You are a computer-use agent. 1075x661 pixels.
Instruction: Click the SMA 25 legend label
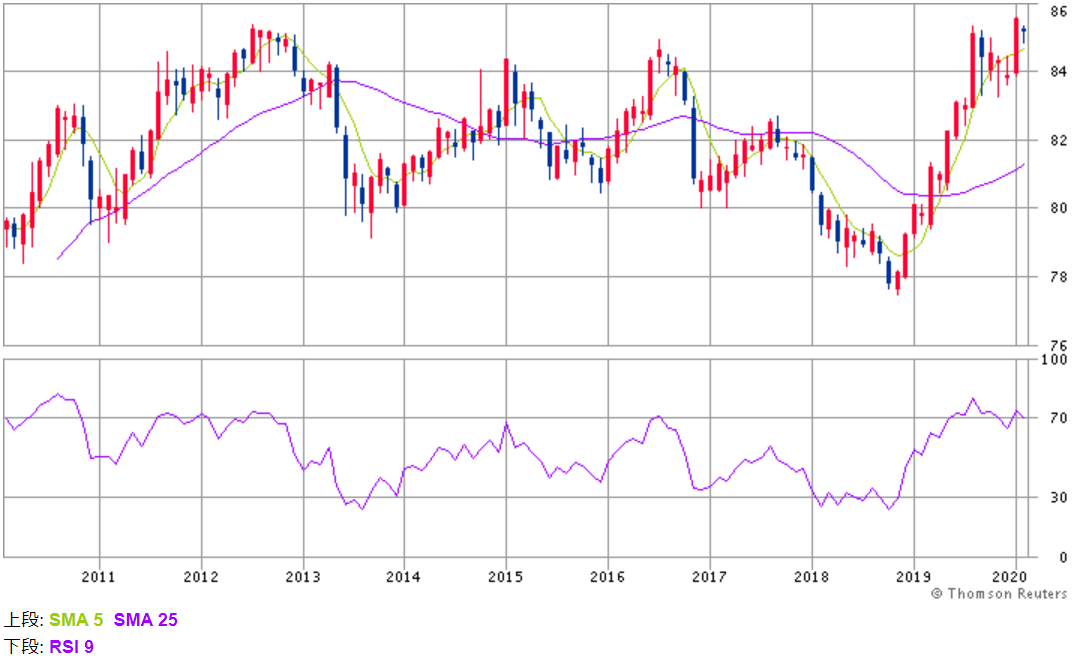coord(145,620)
